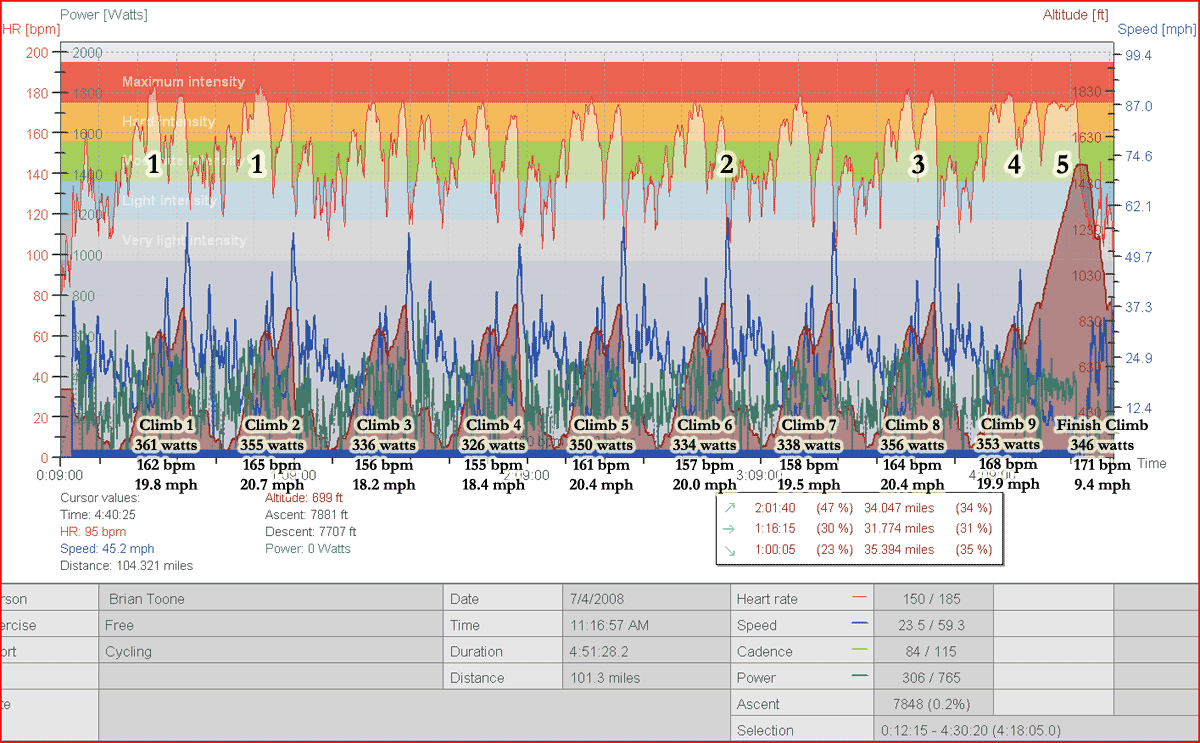Select the 4:51:28.2 duration value
Image resolution: width=1200 pixels, height=743 pixels.
(x=644, y=651)
